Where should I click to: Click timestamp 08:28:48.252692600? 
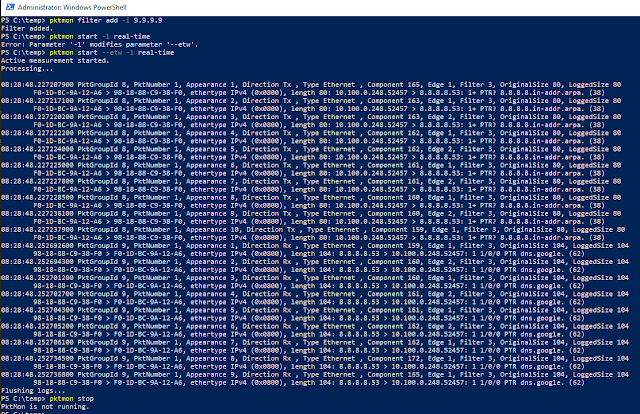(x=37, y=246)
